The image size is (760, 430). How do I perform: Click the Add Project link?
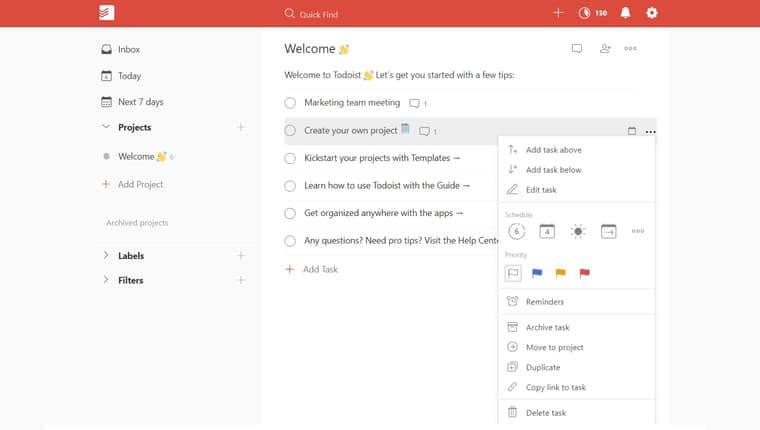[132, 184]
